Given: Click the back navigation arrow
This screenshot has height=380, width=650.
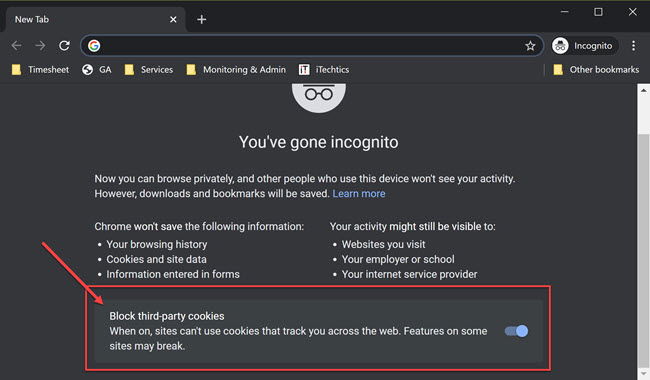Looking at the screenshot, I should [17, 46].
